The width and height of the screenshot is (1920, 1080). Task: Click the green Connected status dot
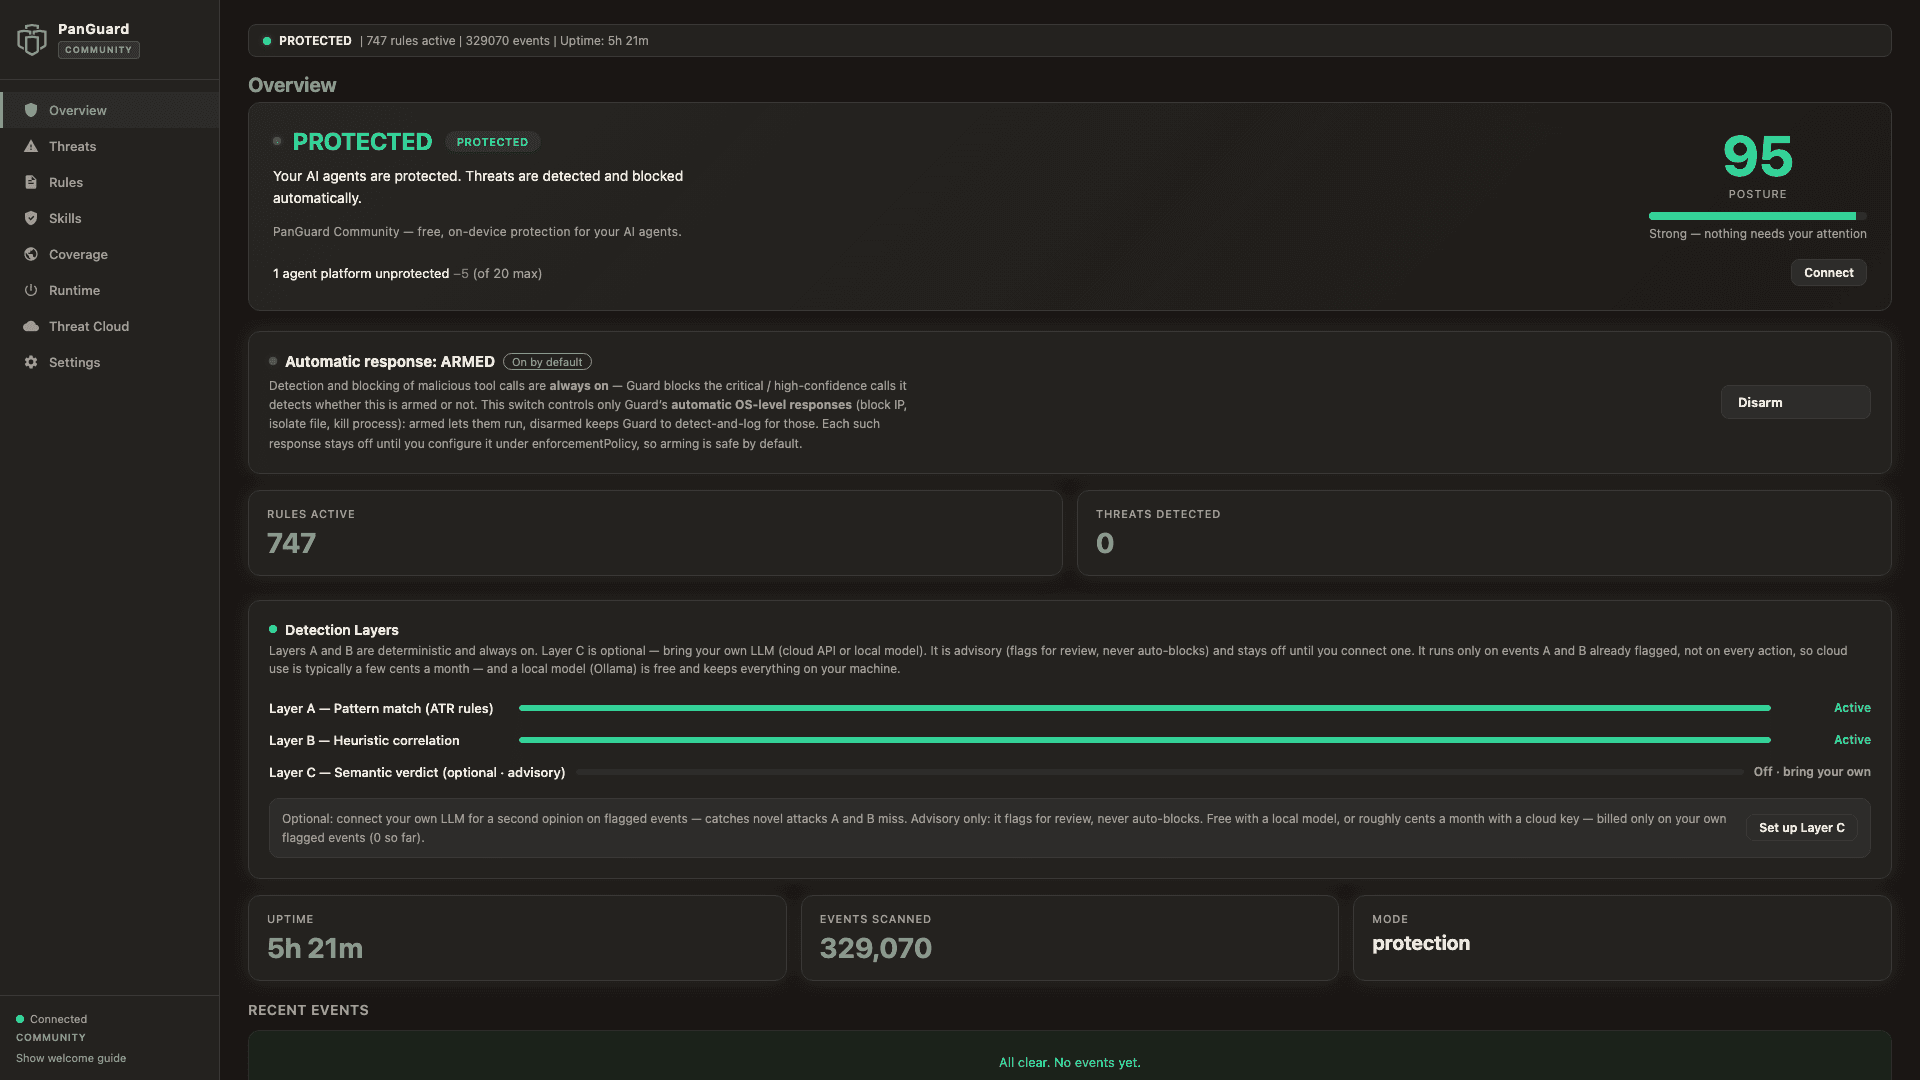point(20,1019)
